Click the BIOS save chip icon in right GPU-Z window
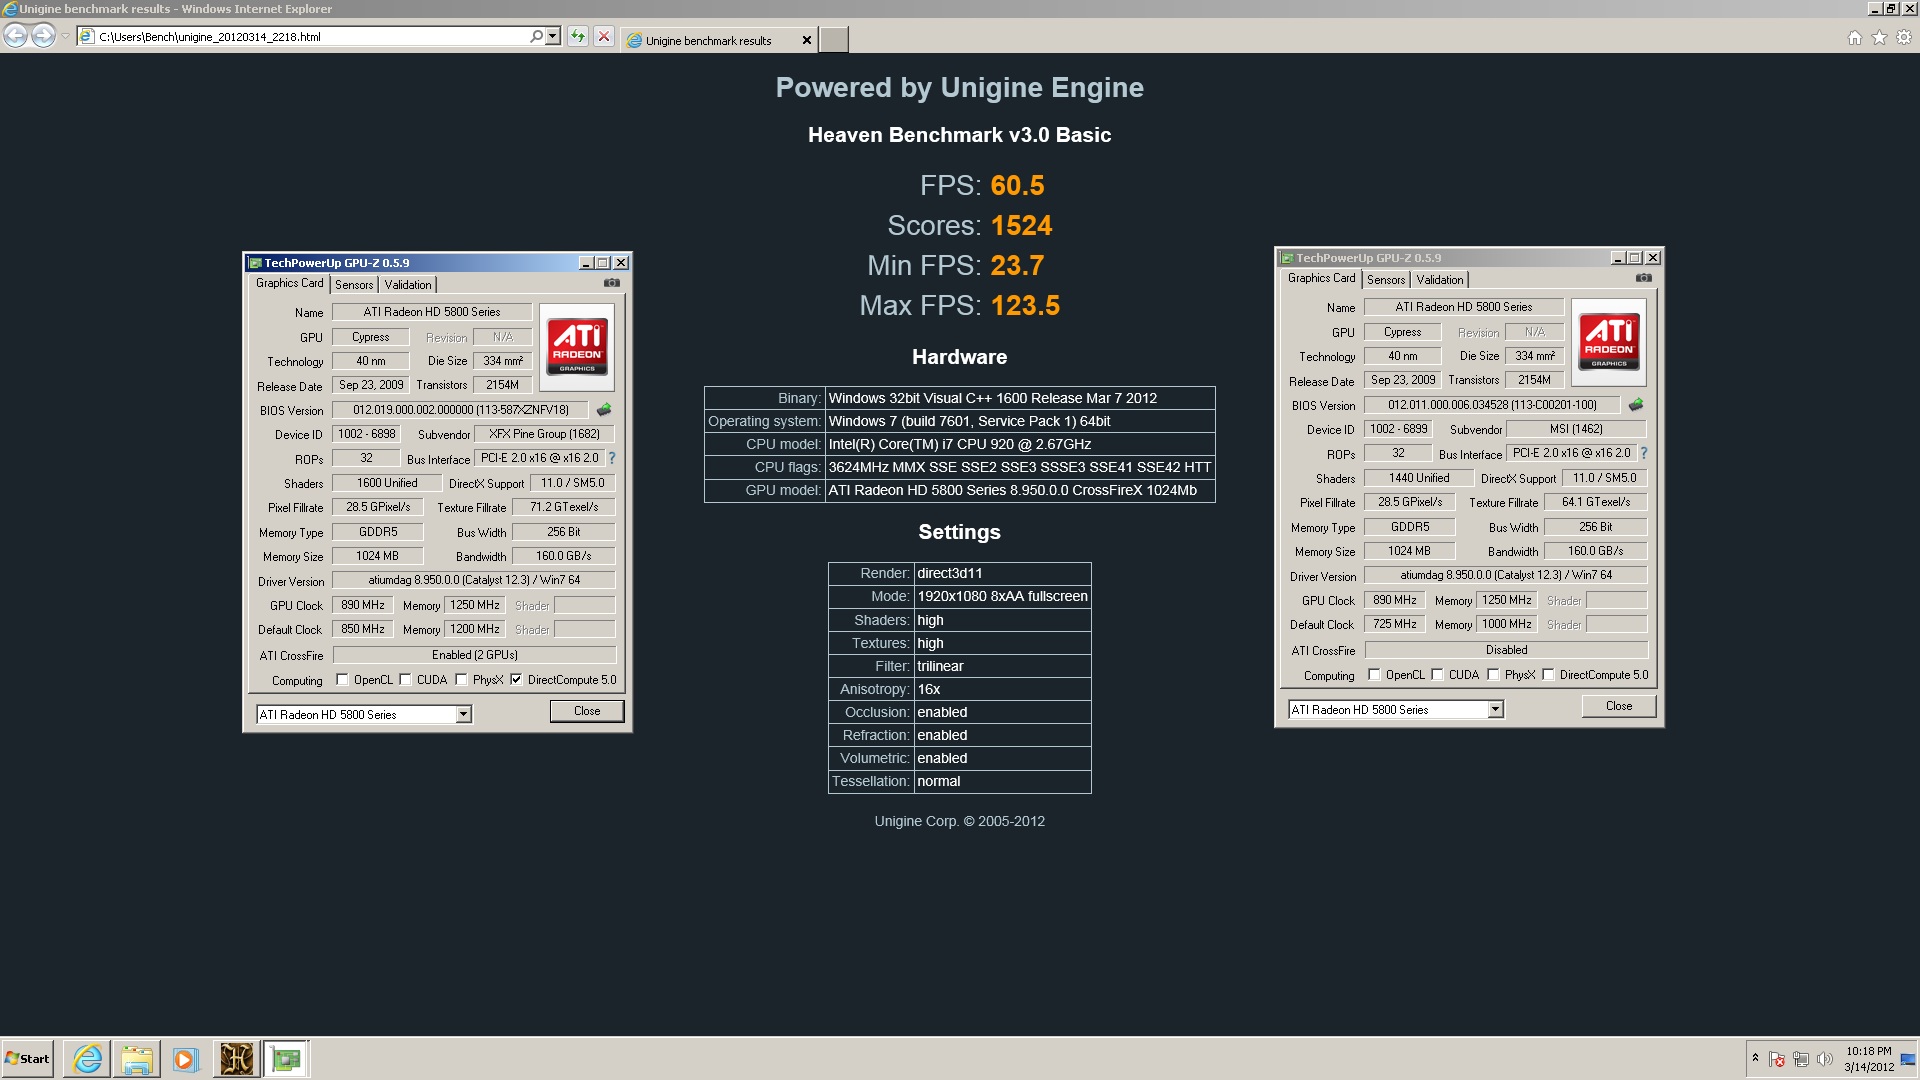 coord(1636,405)
